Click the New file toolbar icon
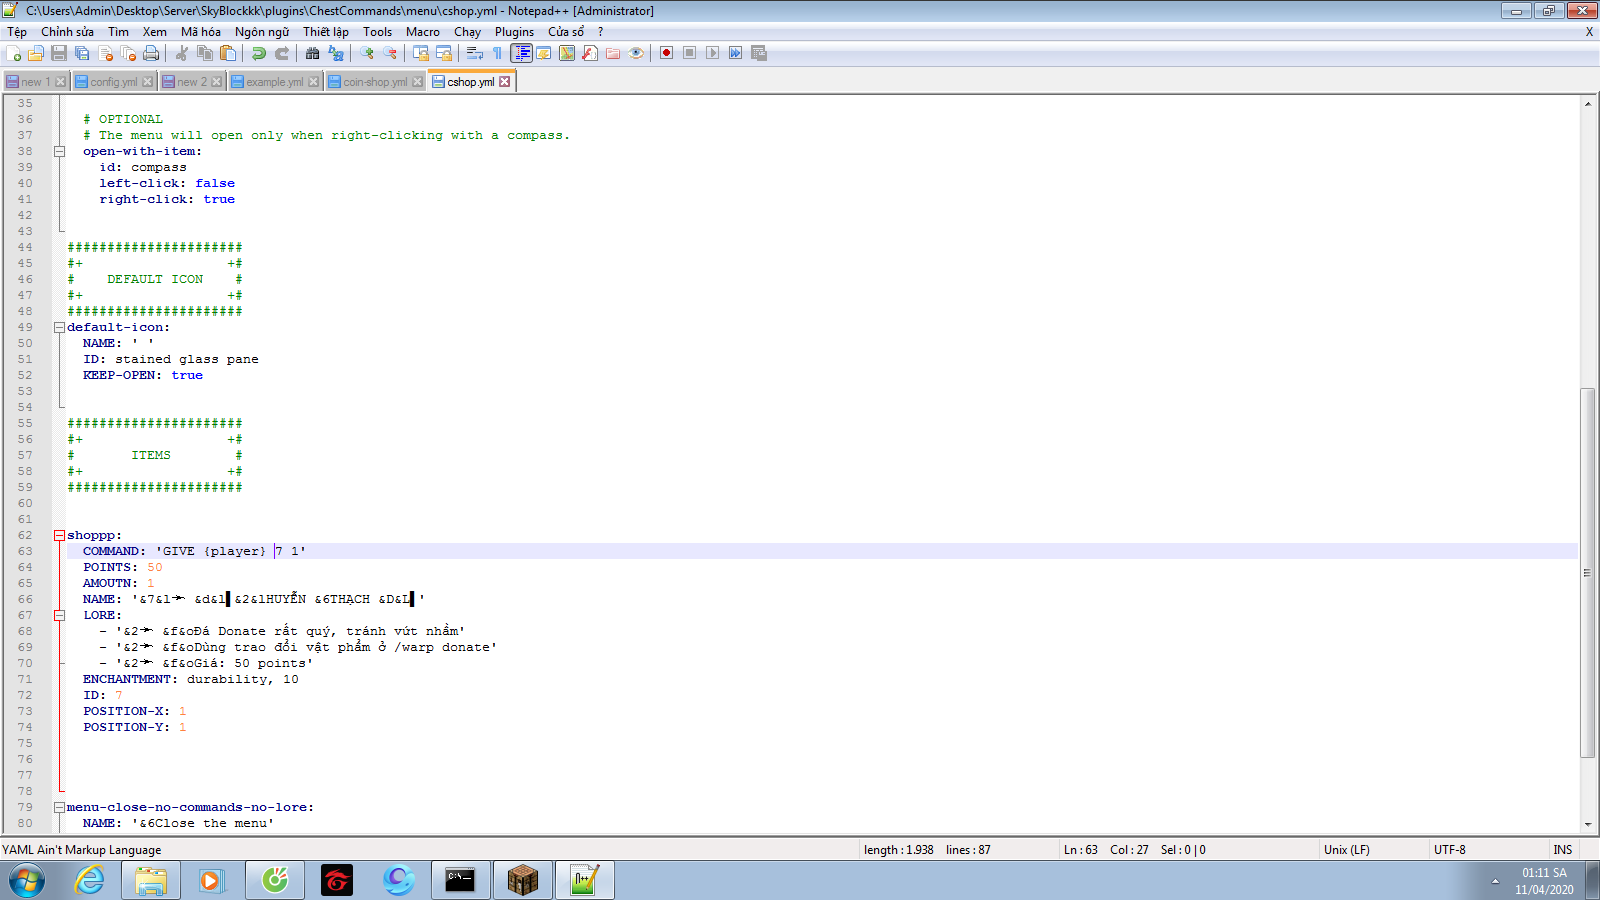 14,53
